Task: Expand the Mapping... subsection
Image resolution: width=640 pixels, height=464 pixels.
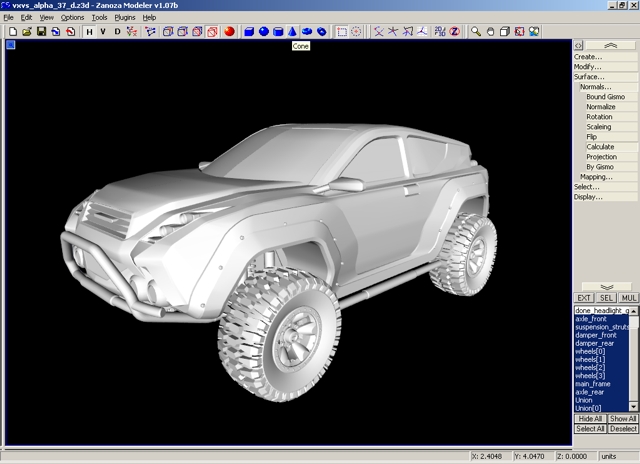Action: click(596, 177)
